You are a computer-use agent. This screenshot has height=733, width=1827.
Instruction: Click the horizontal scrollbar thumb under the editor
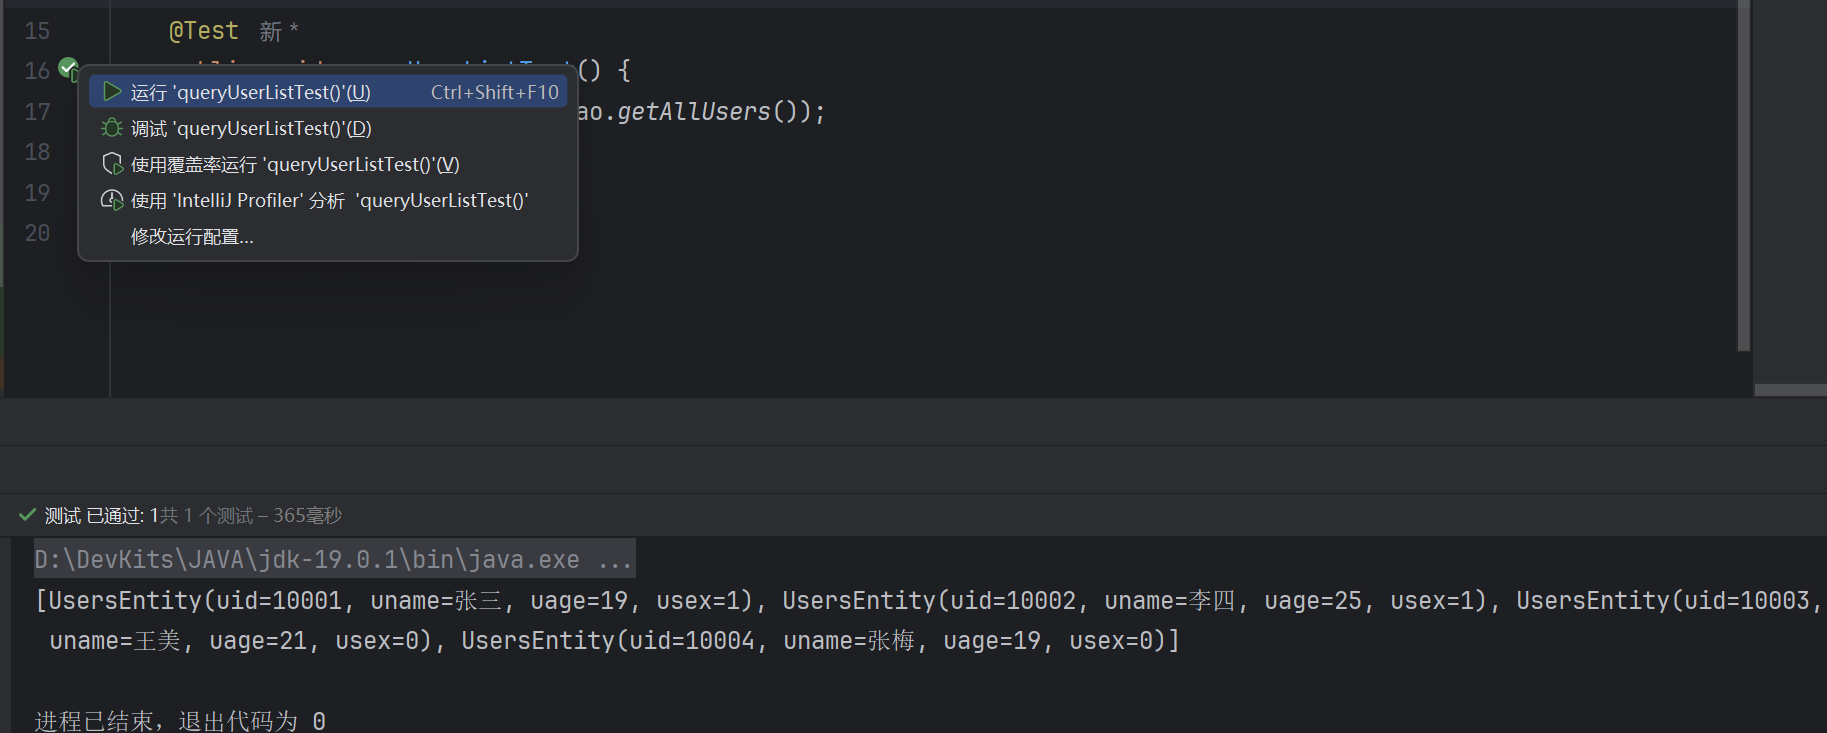tap(1790, 390)
